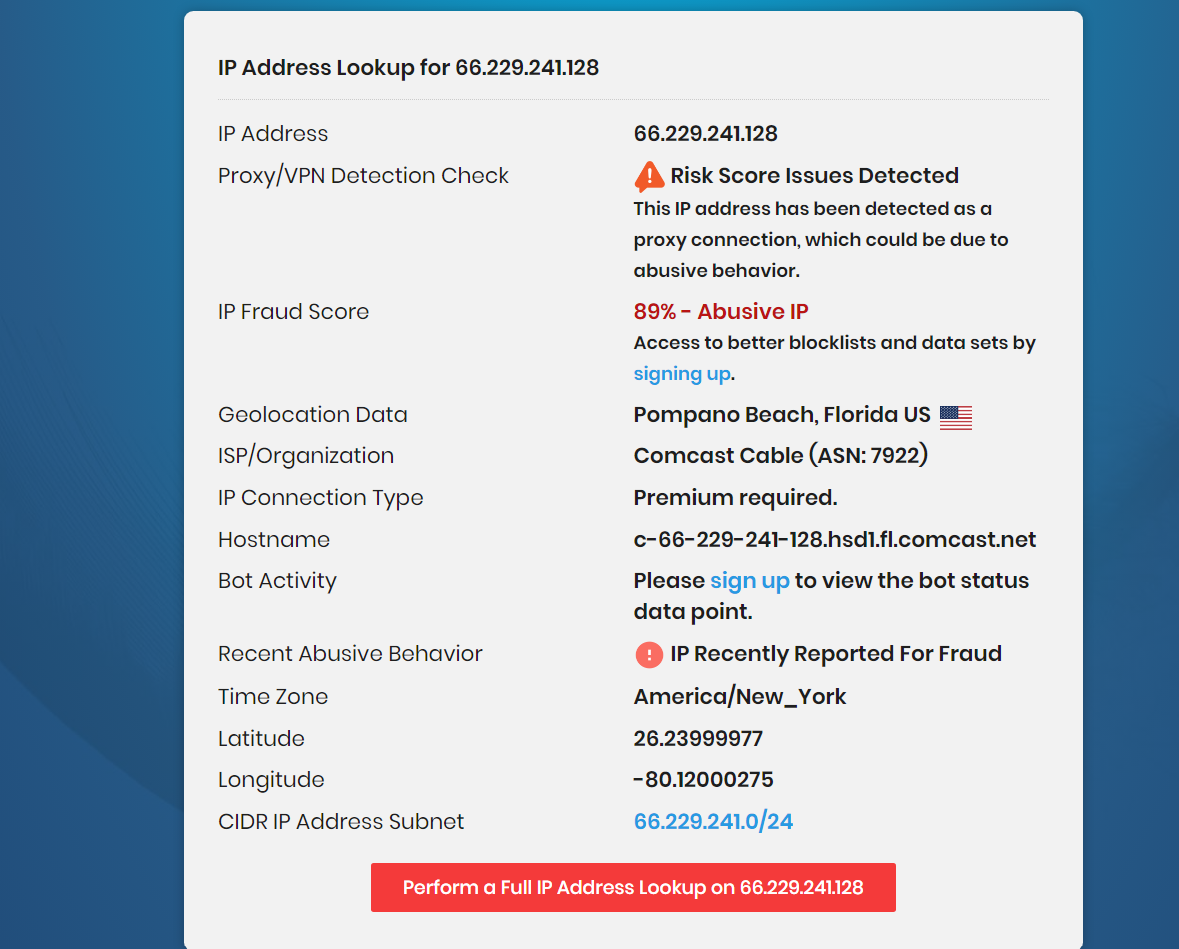Click 'IP Recently Reported For Fraud' text
This screenshot has width=1179, height=949.
(x=835, y=654)
